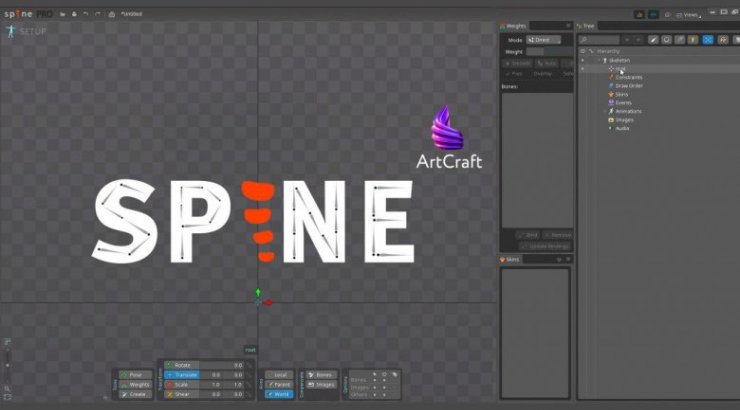Choose the World axes option

pyautogui.click(x=279, y=394)
